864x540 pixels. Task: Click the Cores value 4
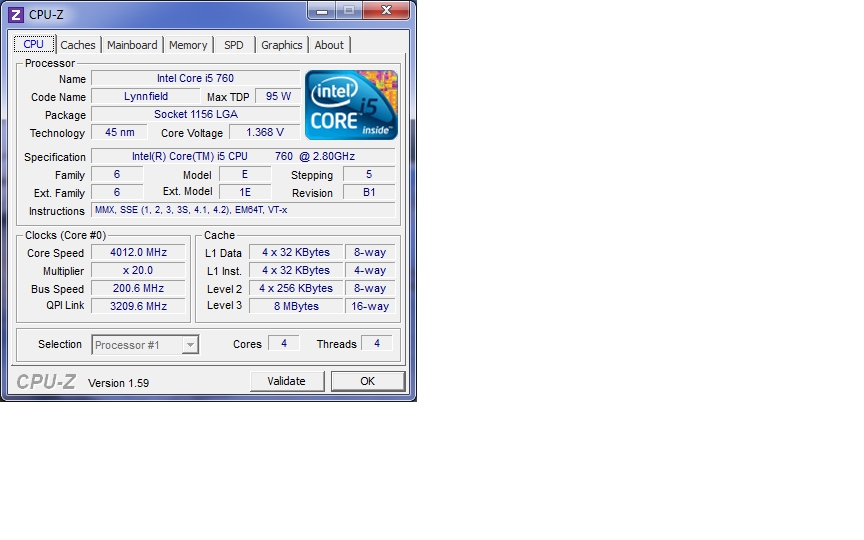(x=284, y=343)
